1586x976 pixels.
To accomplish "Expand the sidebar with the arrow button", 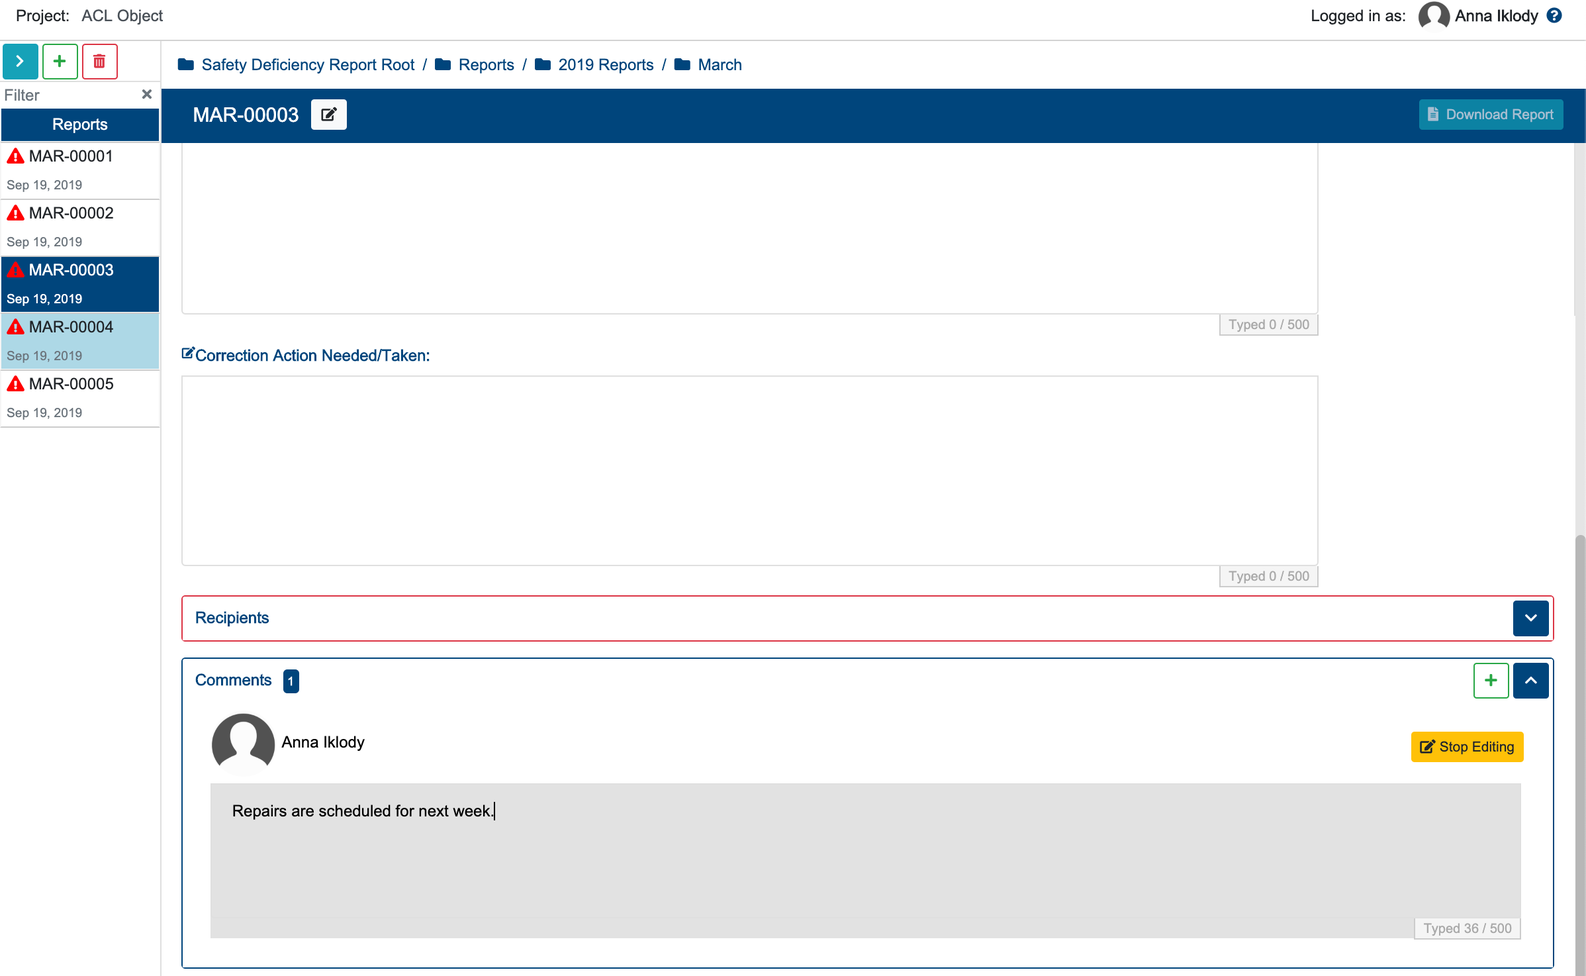I will pos(20,61).
